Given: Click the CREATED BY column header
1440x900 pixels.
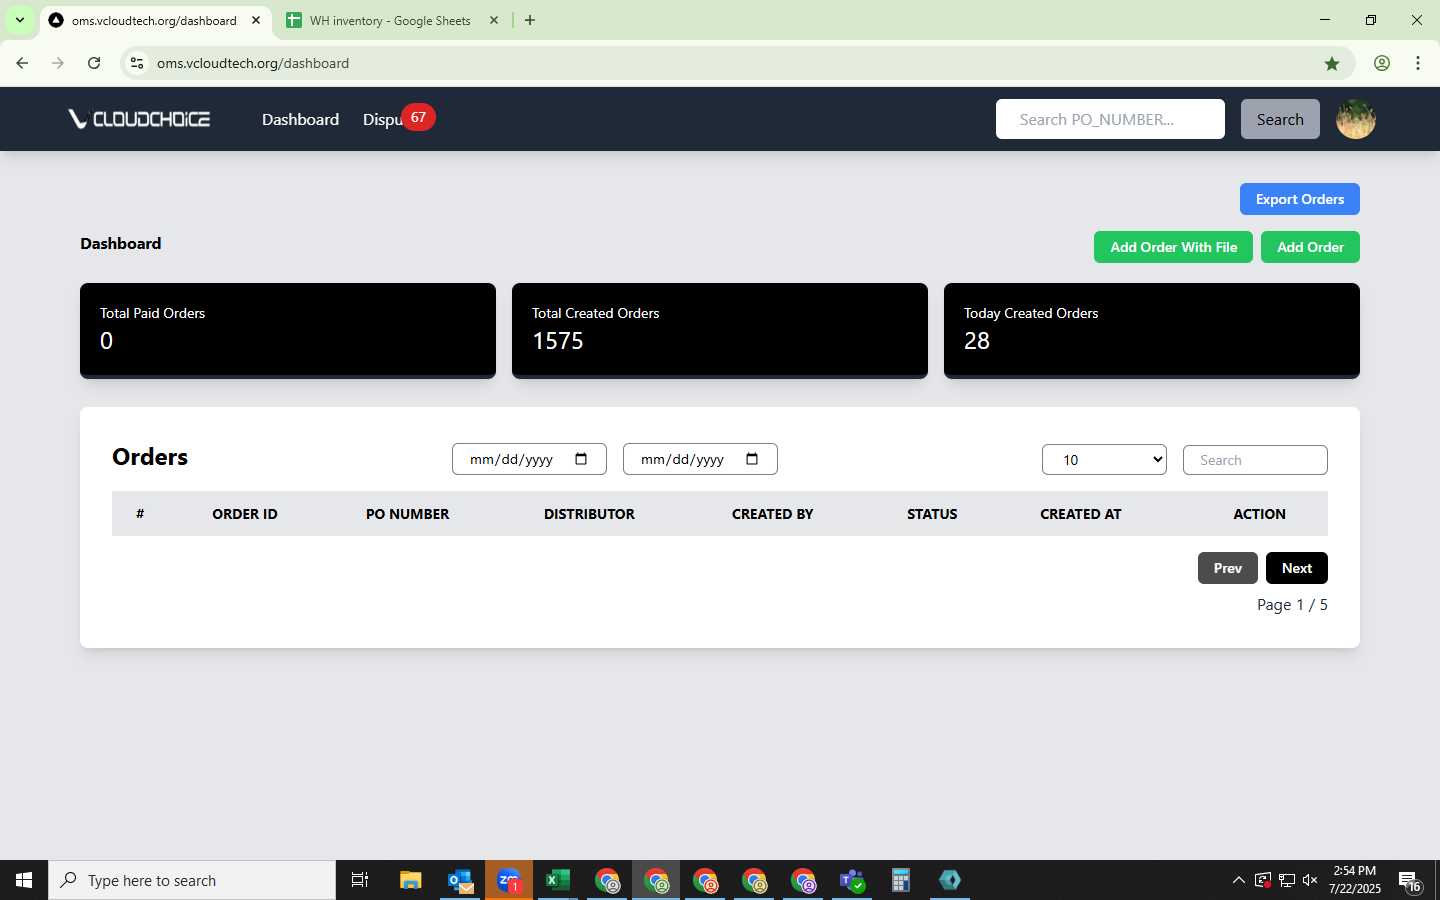Looking at the screenshot, I should tap(772, 514).
